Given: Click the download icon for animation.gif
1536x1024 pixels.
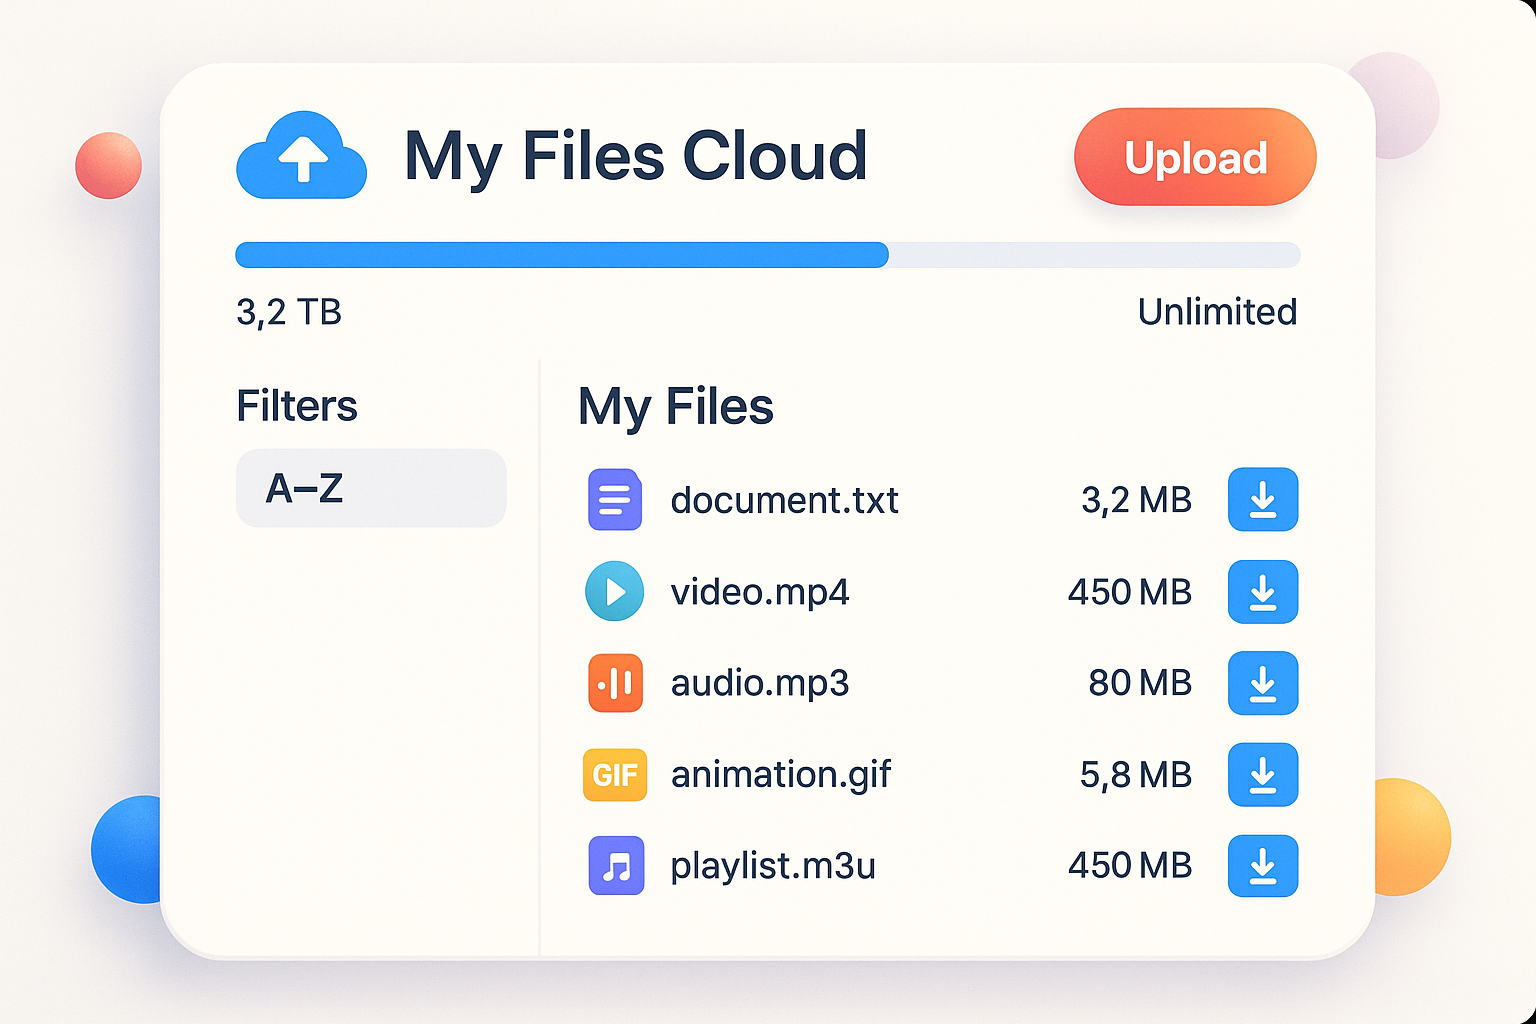Looking at the screenshot, I should 1263,774.
